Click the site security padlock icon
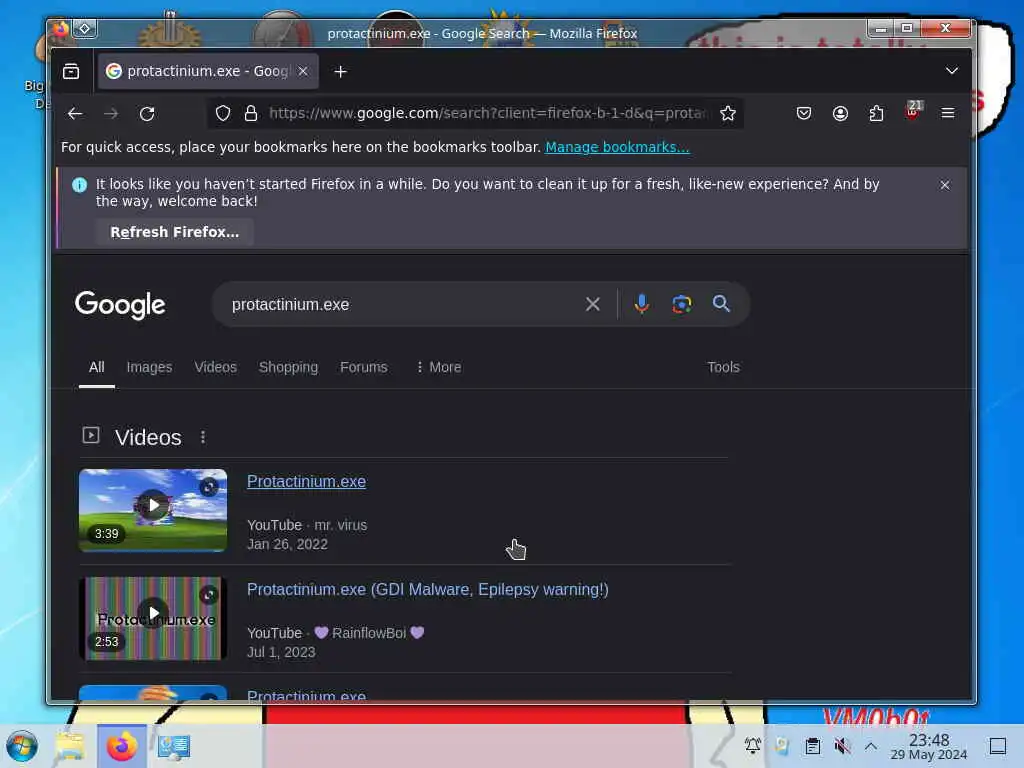 pyautogui.click(x=250, y=114)
